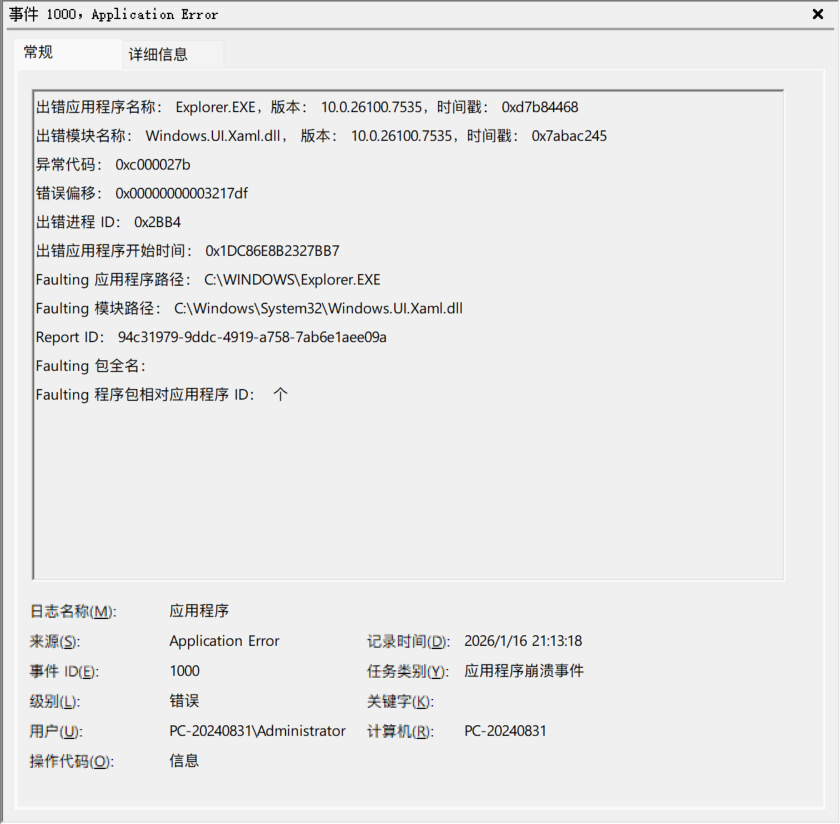
Task: Click the 级别 value 错误
Action: [184, 701]
